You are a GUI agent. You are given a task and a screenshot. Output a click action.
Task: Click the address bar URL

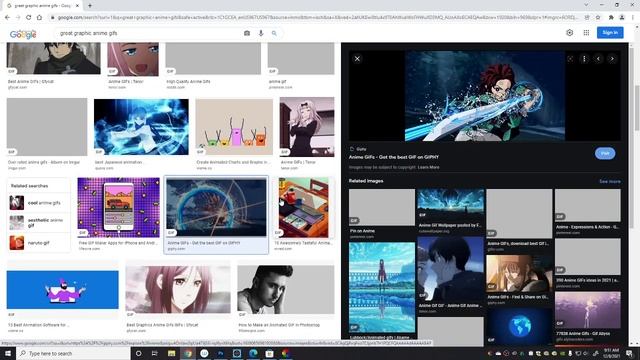pos(318,18)
